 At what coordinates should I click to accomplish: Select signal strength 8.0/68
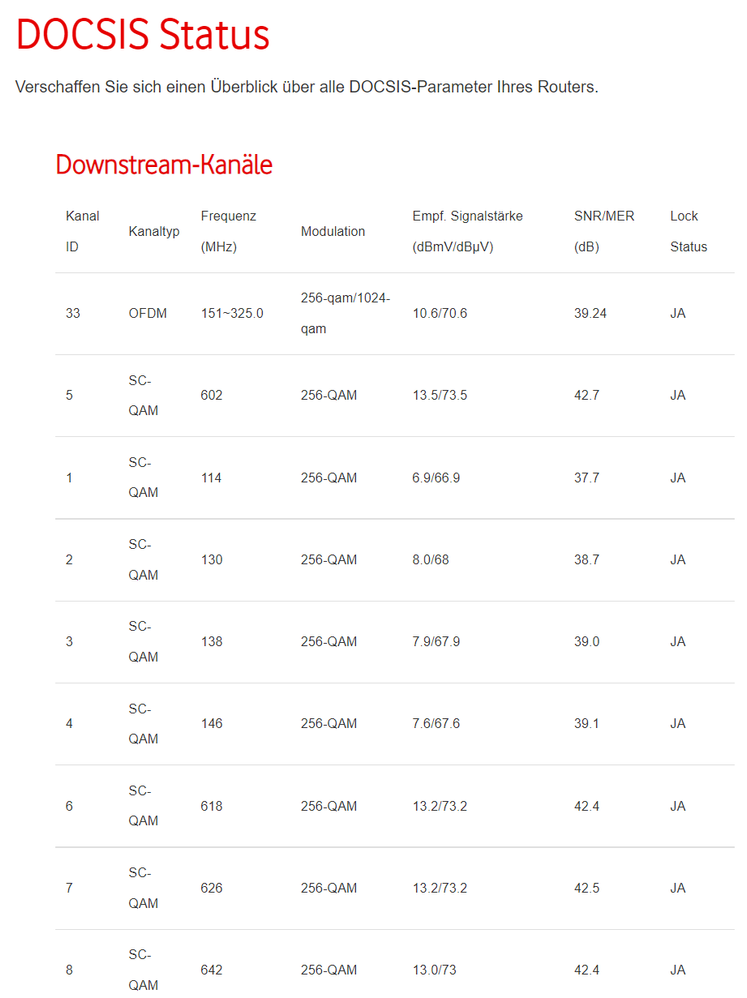[430, 559]
